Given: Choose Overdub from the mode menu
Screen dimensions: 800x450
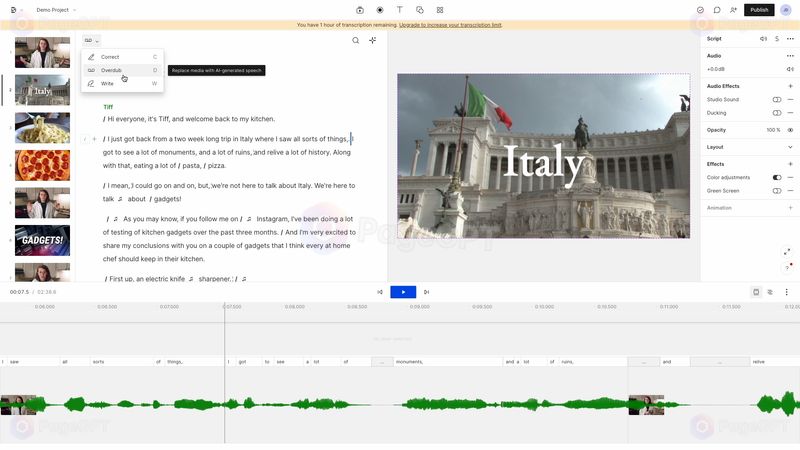Looking at the screenshot, I should [122, 70].
